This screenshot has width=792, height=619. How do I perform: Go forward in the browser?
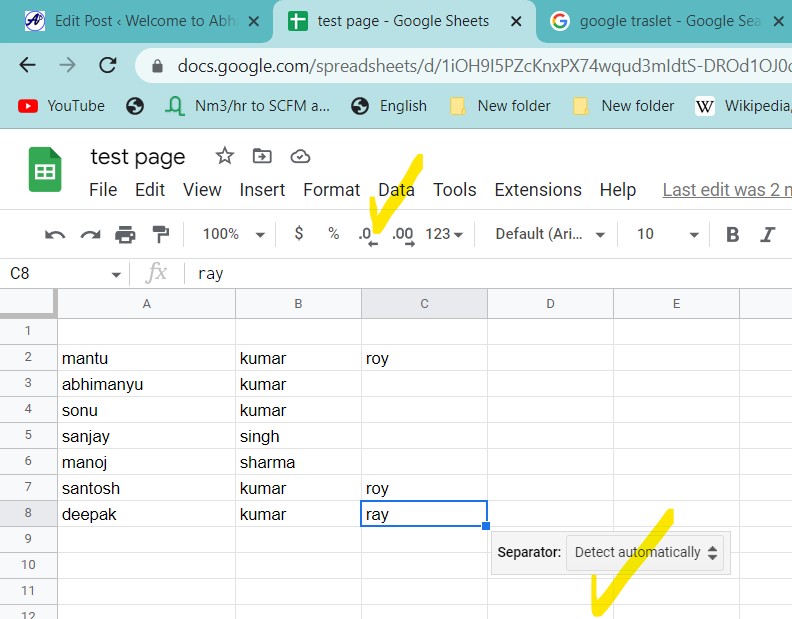pyautogui.click(x=67, y=65)
